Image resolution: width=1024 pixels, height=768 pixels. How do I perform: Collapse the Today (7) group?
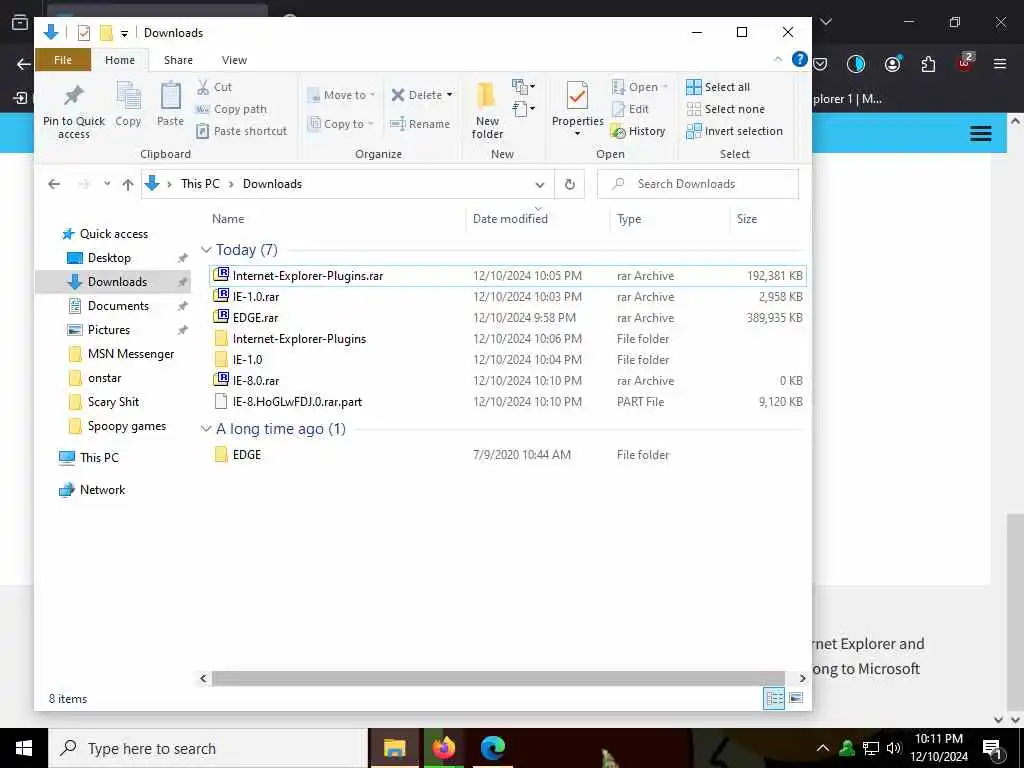[206, 249]
